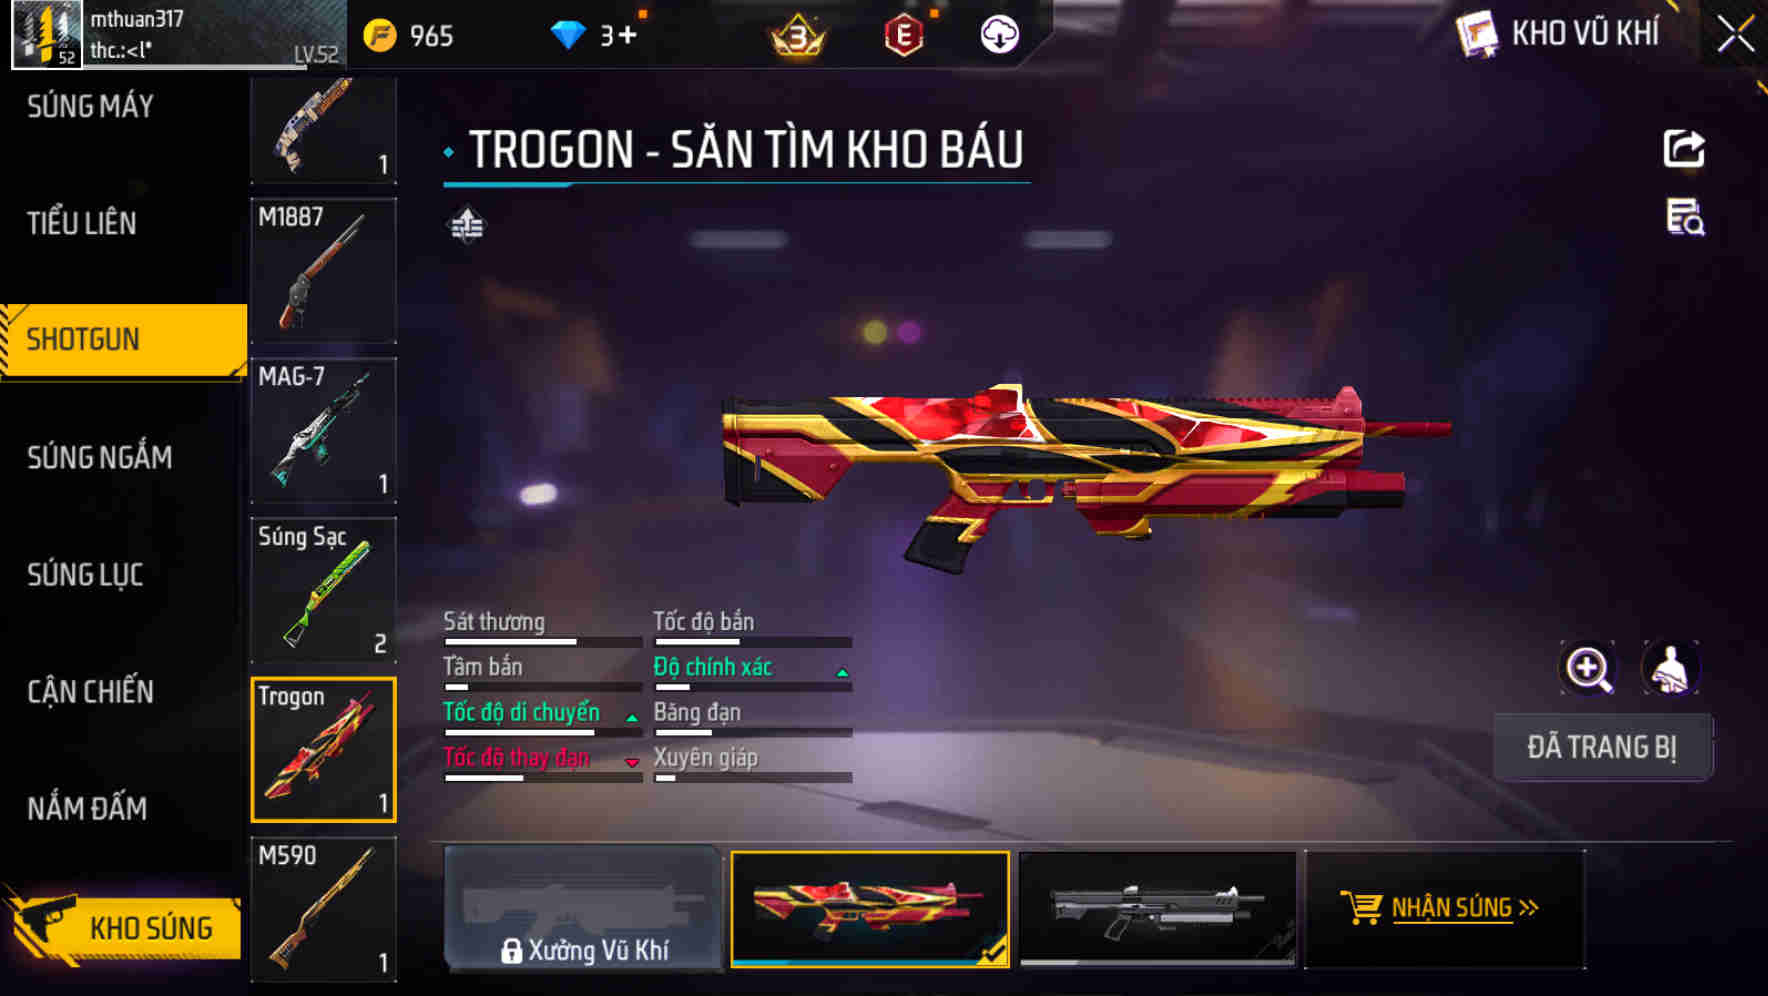Select the default black Trogon skin

click(1158, 909)
